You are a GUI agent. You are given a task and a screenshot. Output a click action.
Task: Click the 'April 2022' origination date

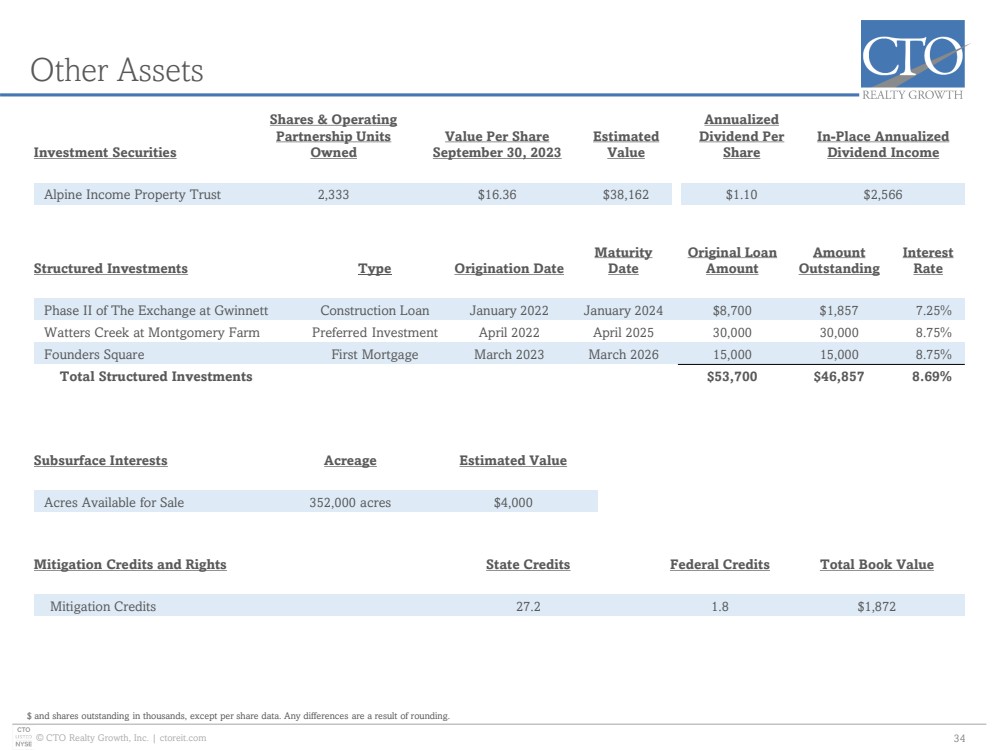[x=509, y=332]
